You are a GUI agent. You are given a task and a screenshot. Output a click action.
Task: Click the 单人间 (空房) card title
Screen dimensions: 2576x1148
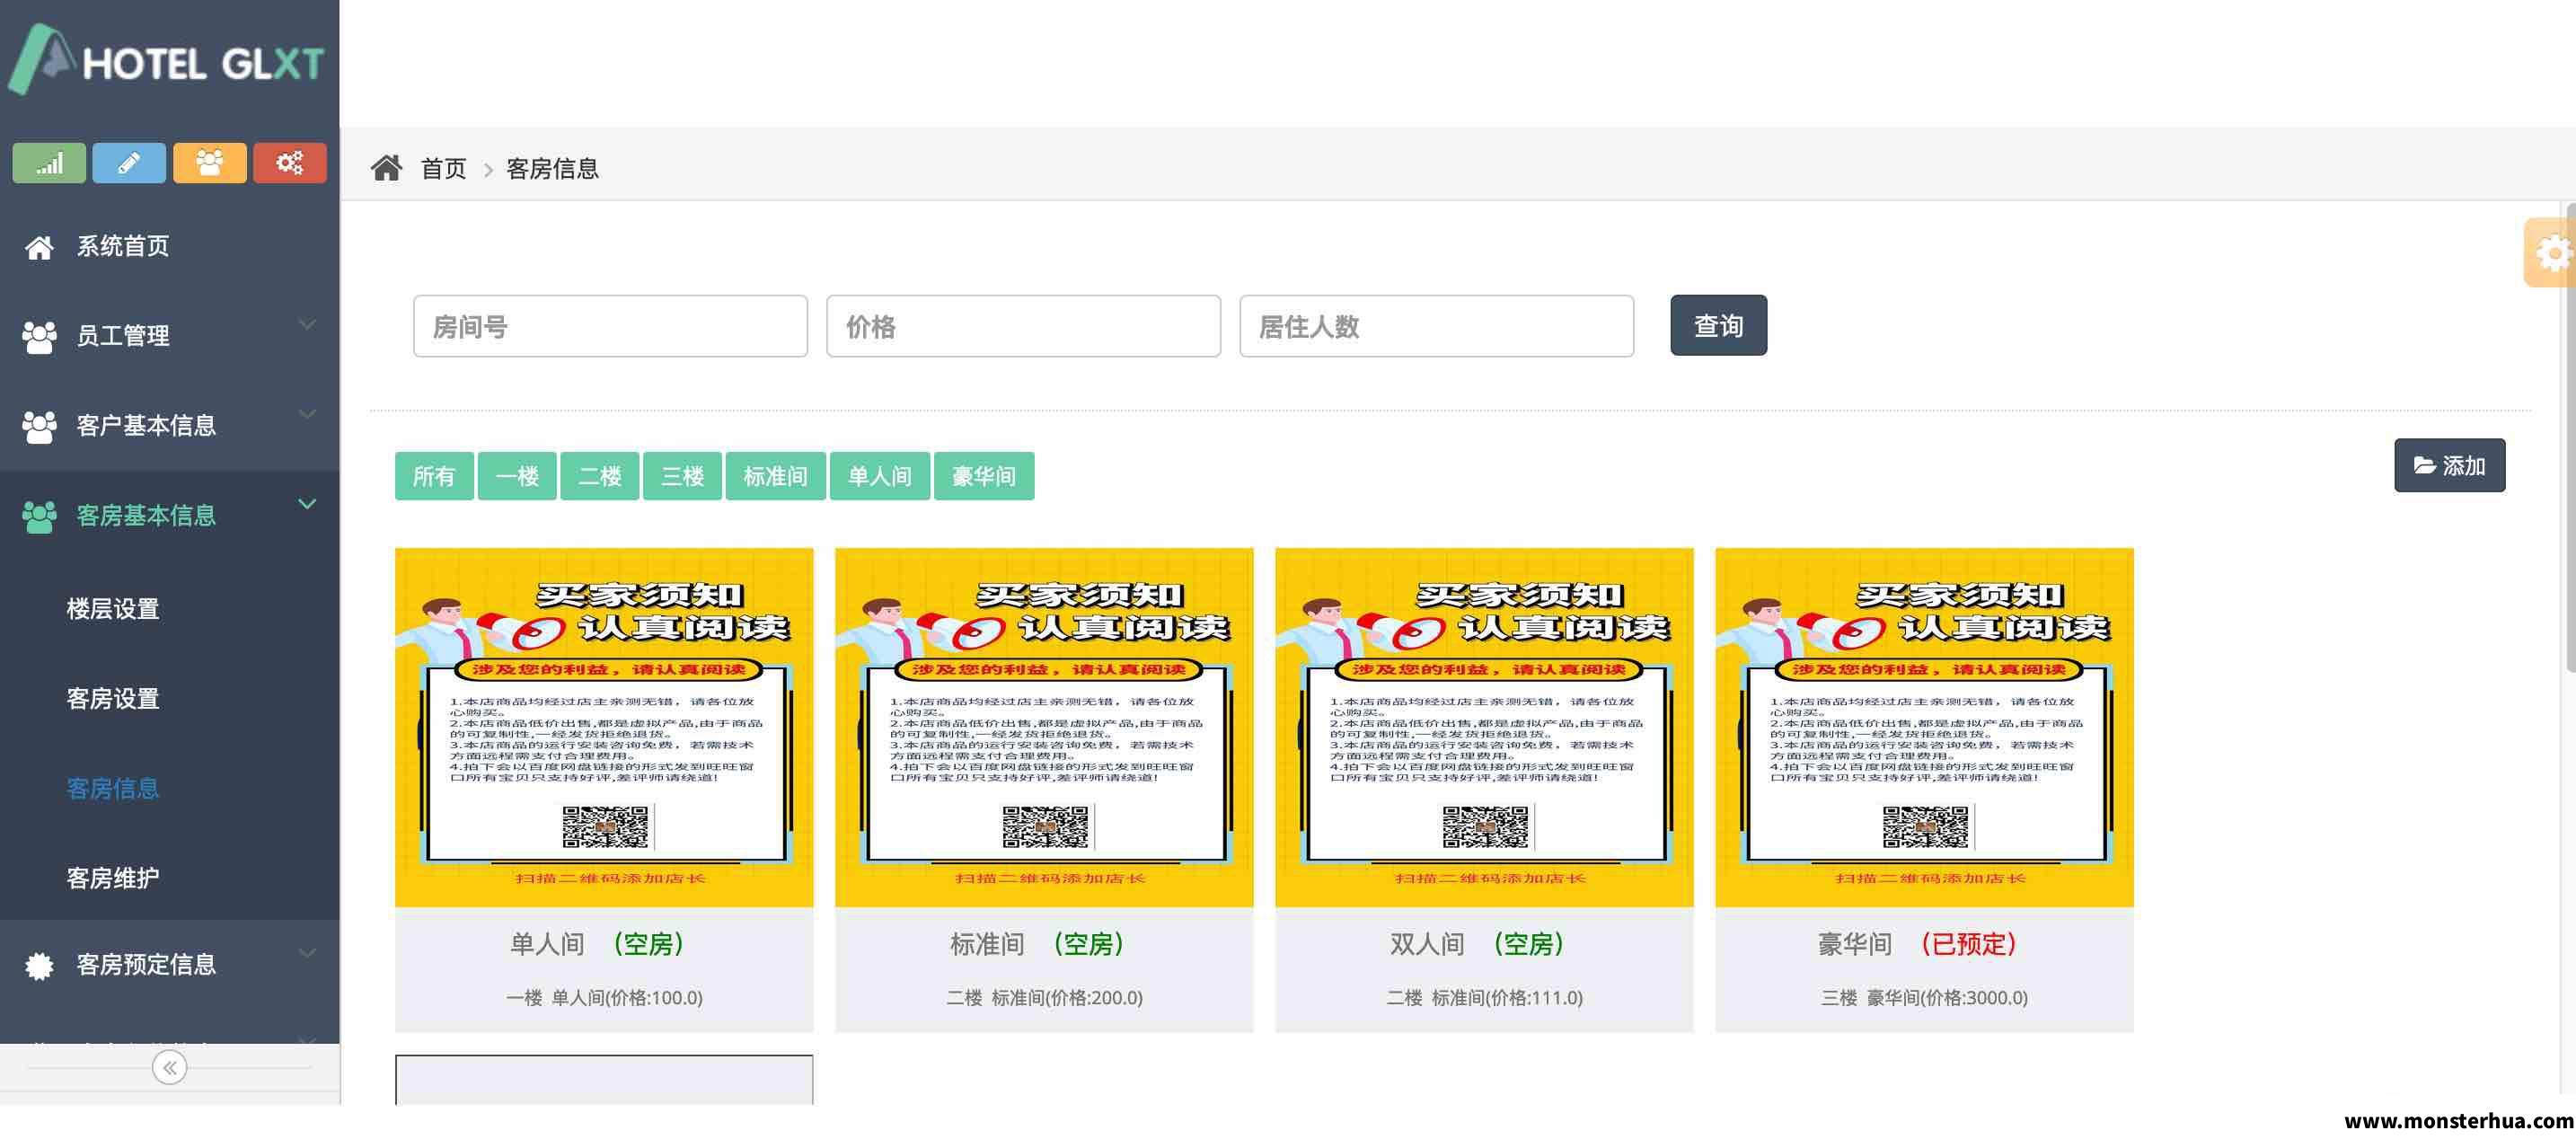coord(598,944)
